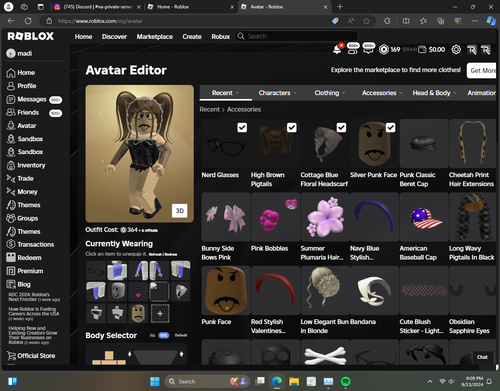Unequip glasses in Currently Wearing grid
This screenshot has height=391, width=500.
(x=96, y=271)
